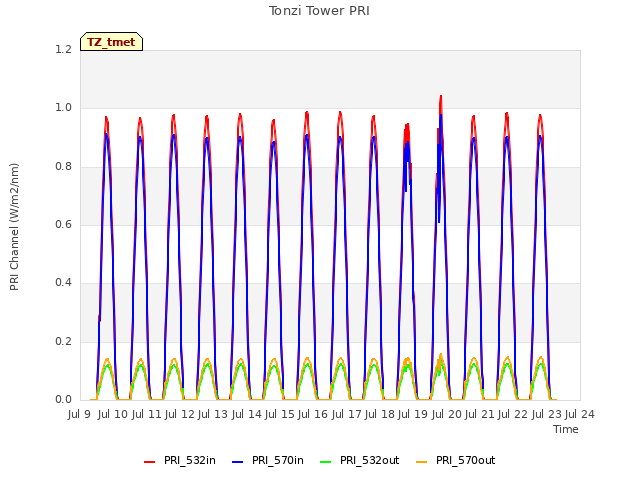Click the tallest red peak near Jul 20
640x480 pixels.
coord(441,97)
